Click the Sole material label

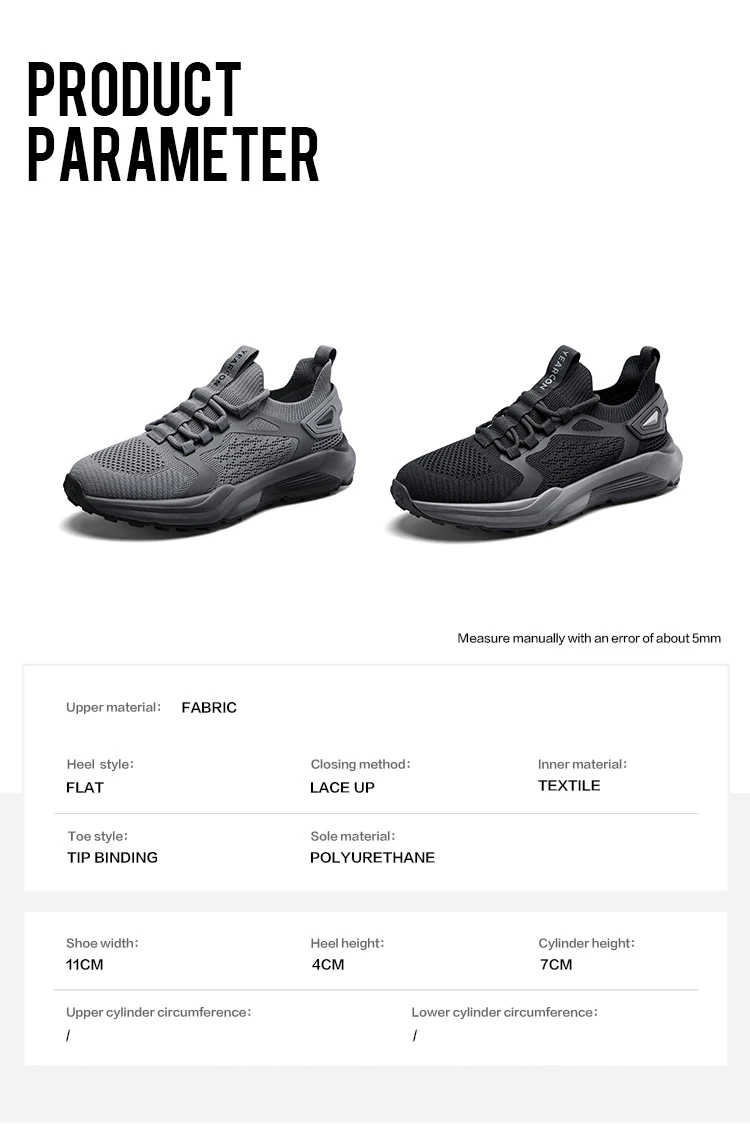(x=353, y=836)
